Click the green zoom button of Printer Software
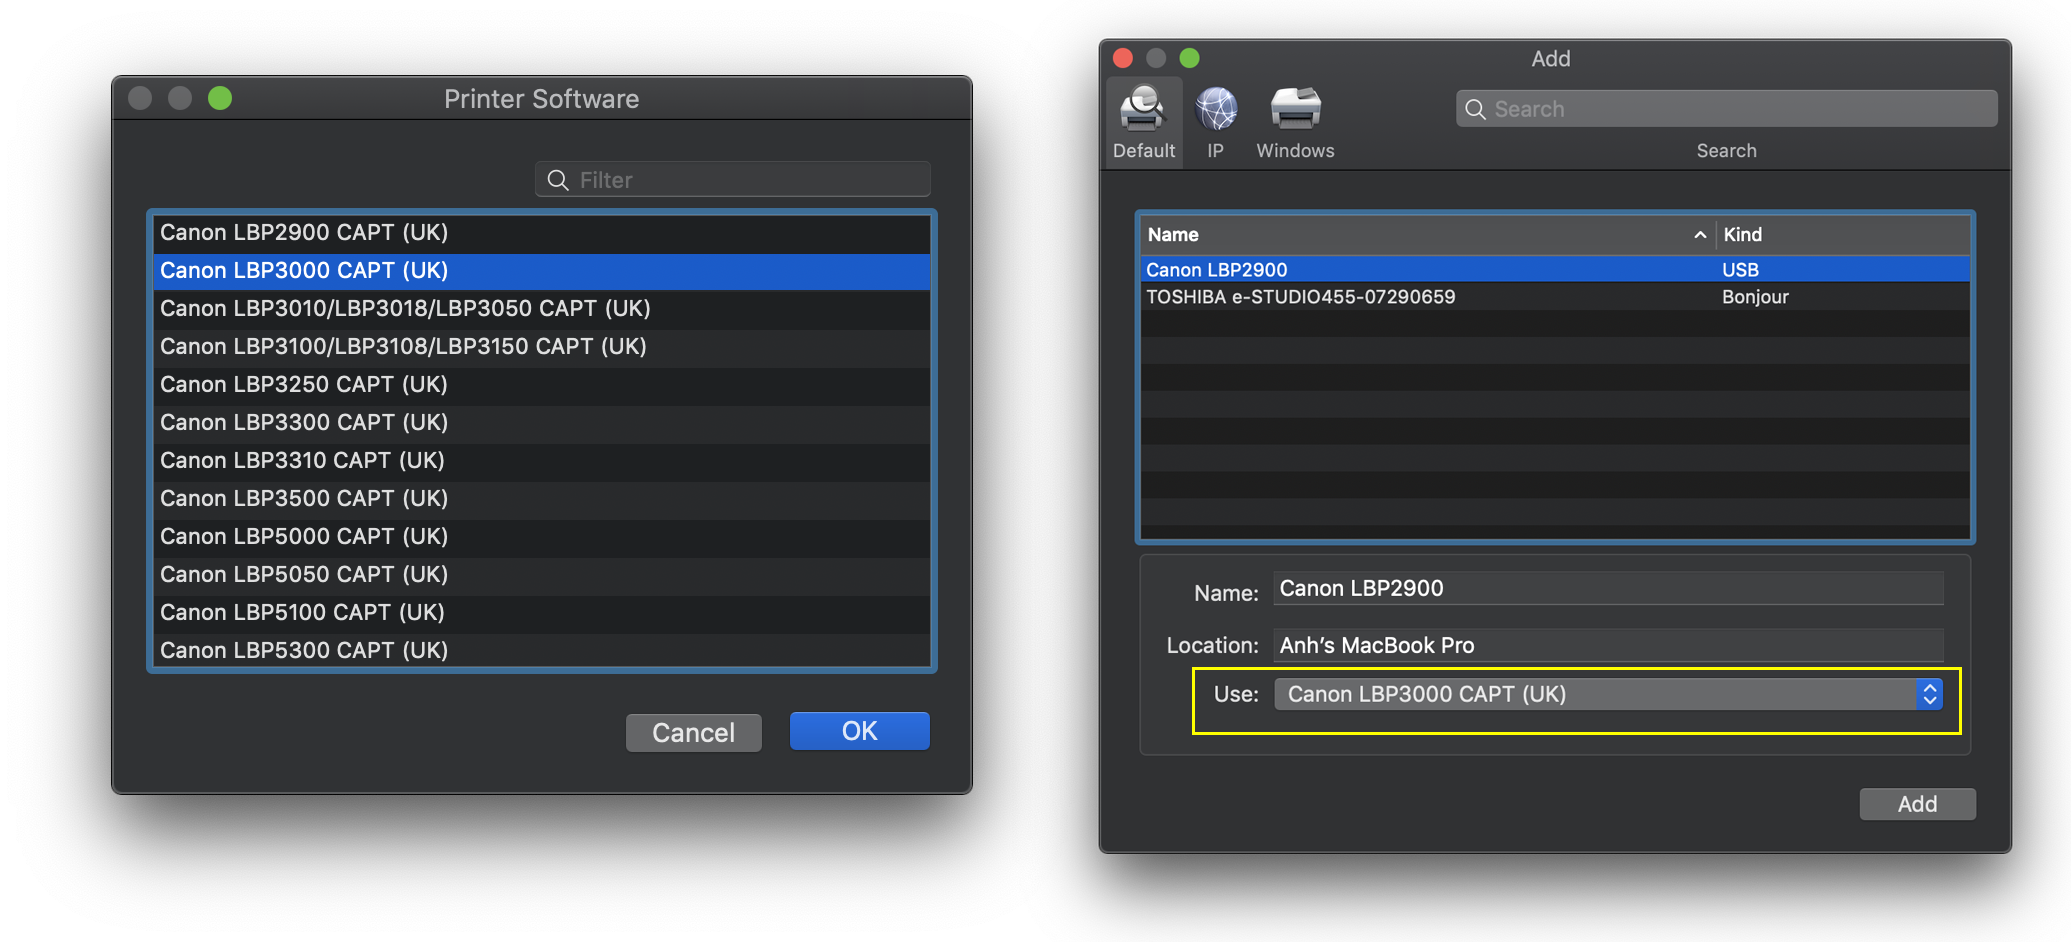The image size is (2071, 942). (x=220, y=98)
